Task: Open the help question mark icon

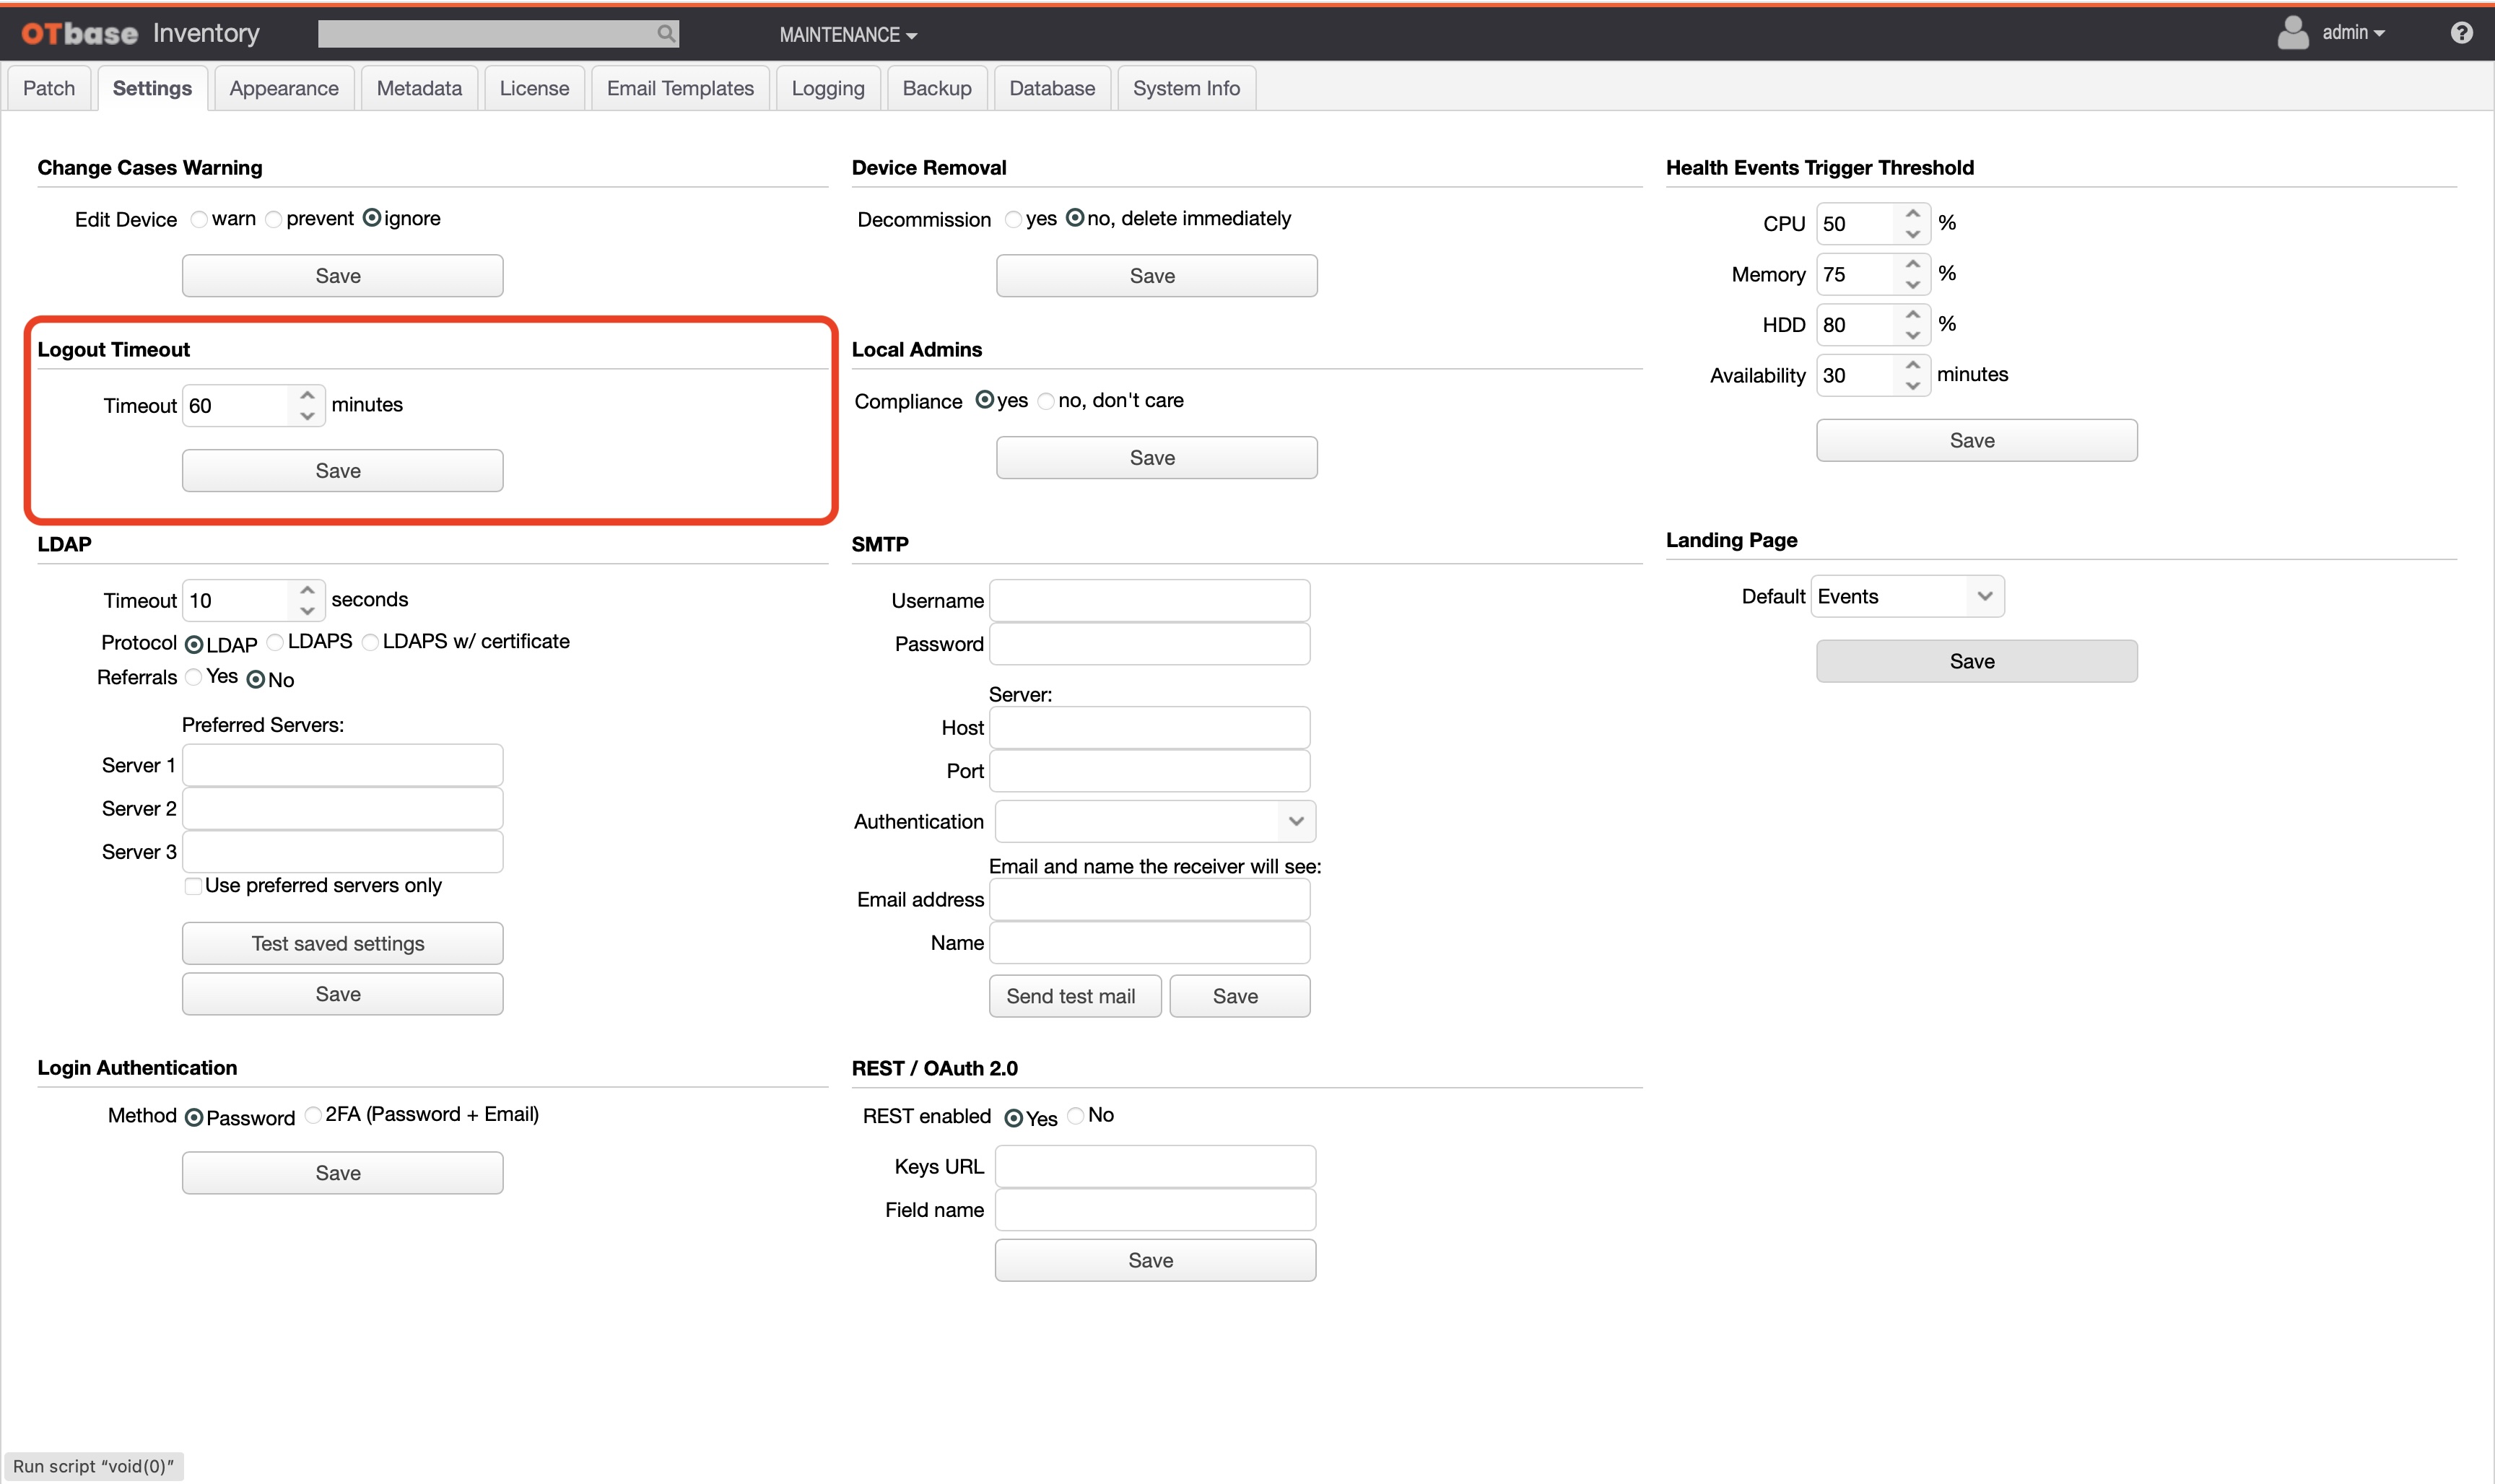Action: [x=2461, y=33]
